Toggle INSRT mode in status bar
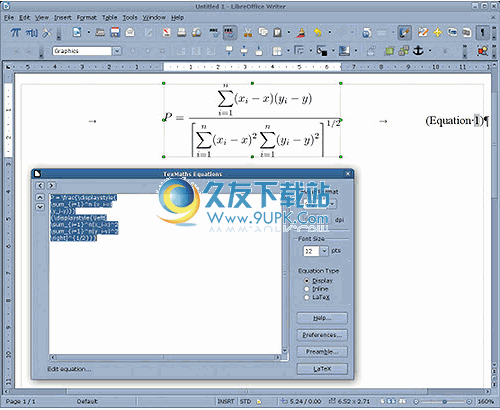 226,402
